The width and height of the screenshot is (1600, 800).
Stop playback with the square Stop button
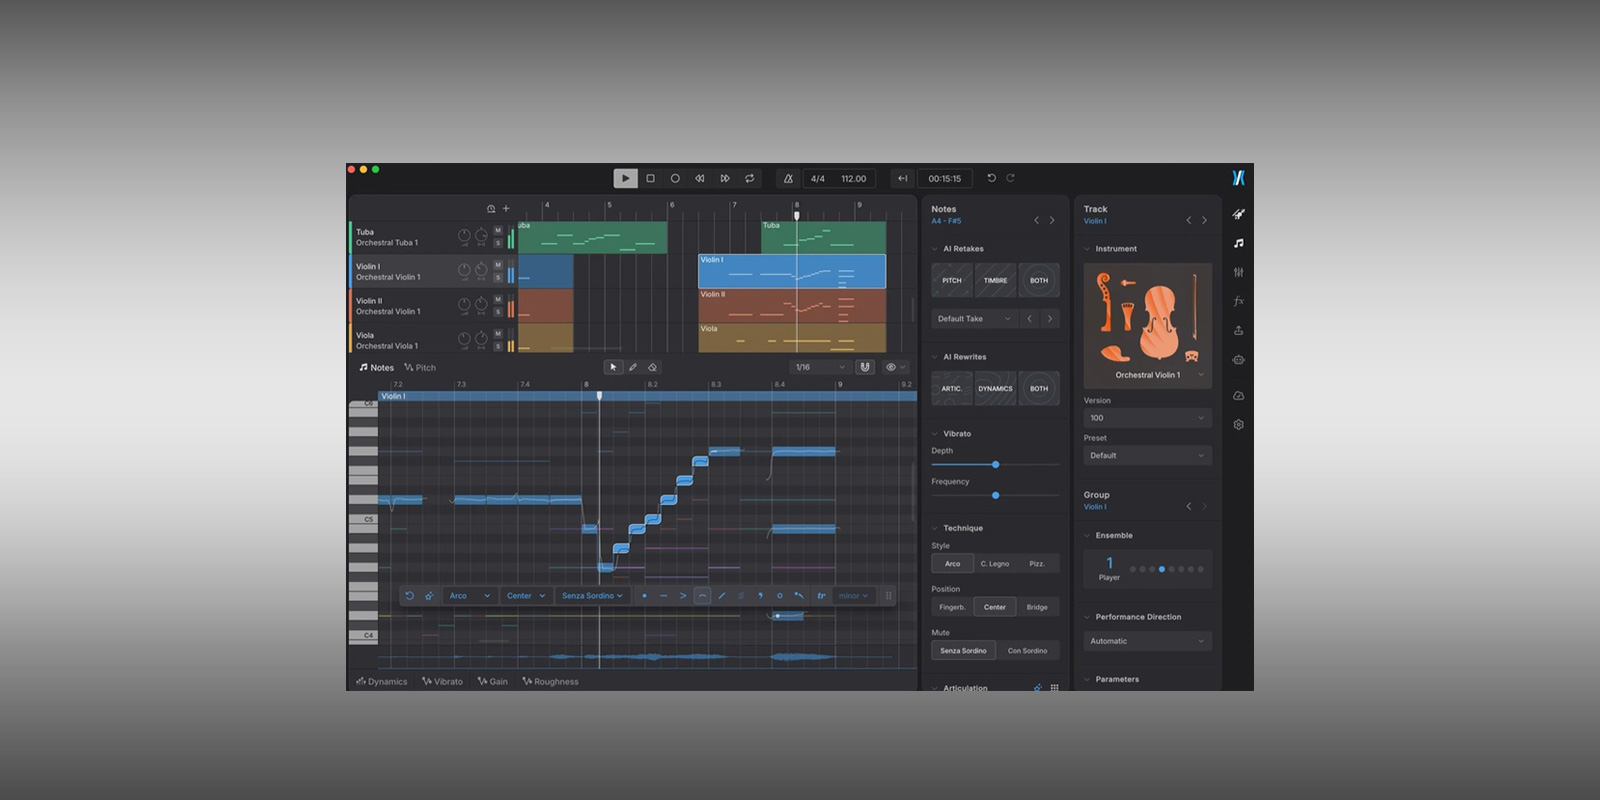pyautogui.click(x=650, y=178)
